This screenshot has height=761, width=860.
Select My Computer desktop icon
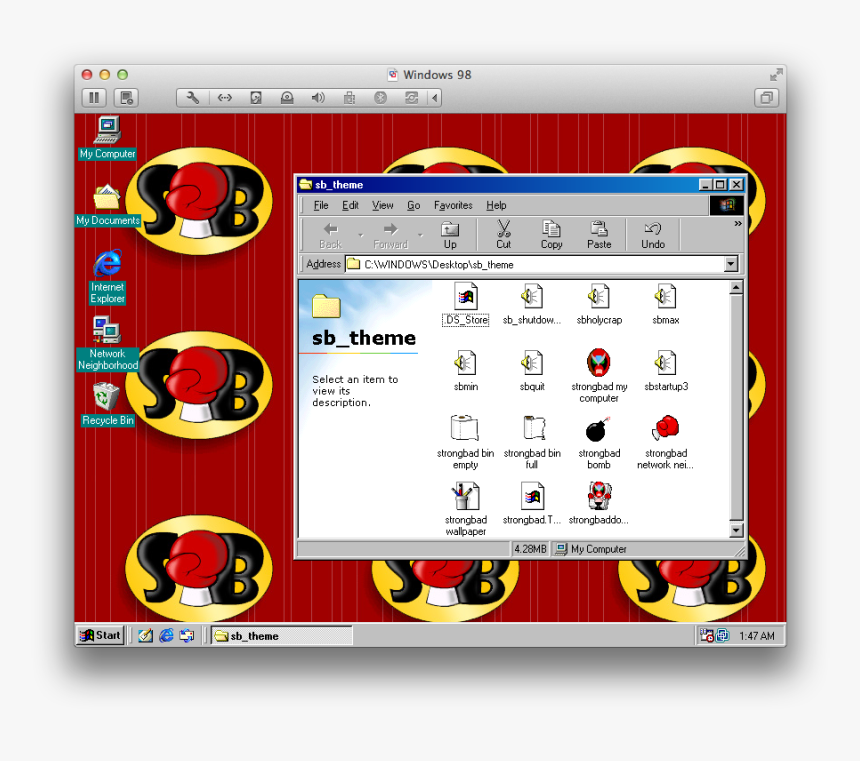(108, 138)
